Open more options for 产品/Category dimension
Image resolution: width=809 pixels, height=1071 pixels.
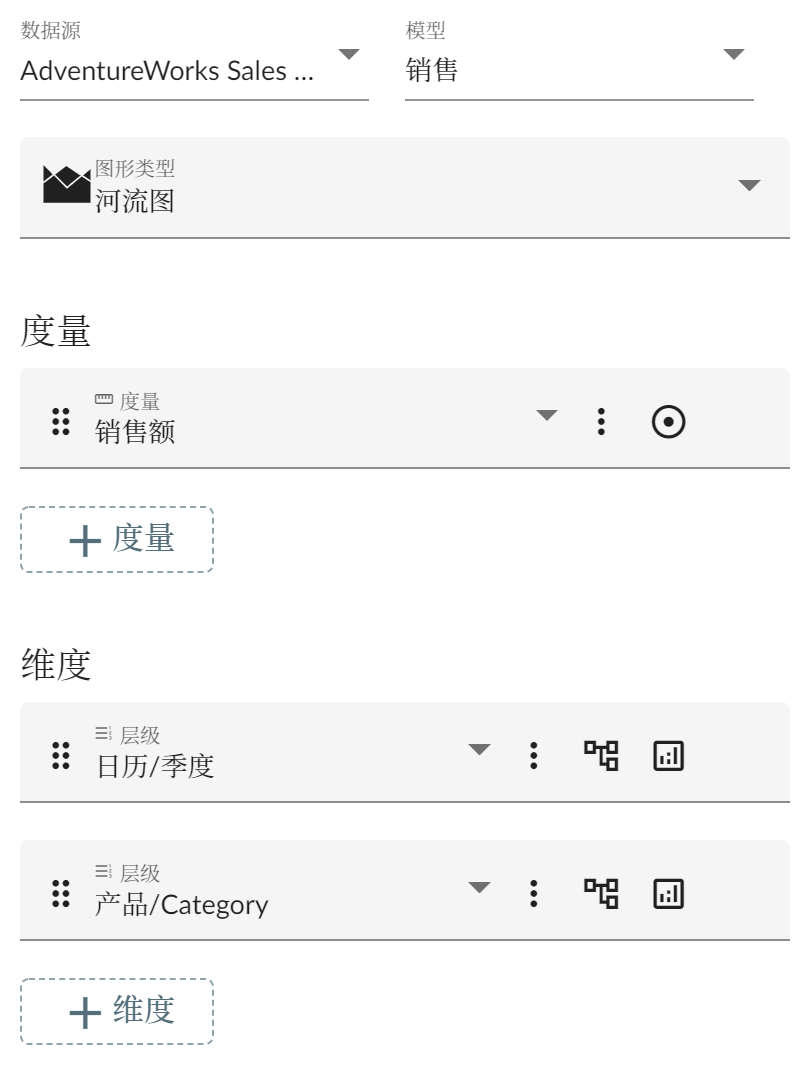coord(534,893)
